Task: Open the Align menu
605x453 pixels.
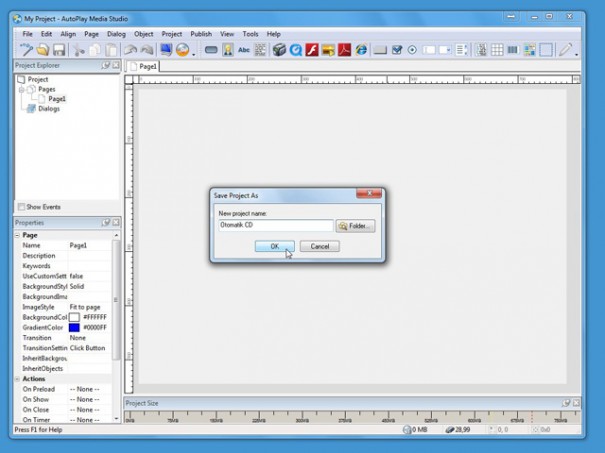Action: pos(68,34)
